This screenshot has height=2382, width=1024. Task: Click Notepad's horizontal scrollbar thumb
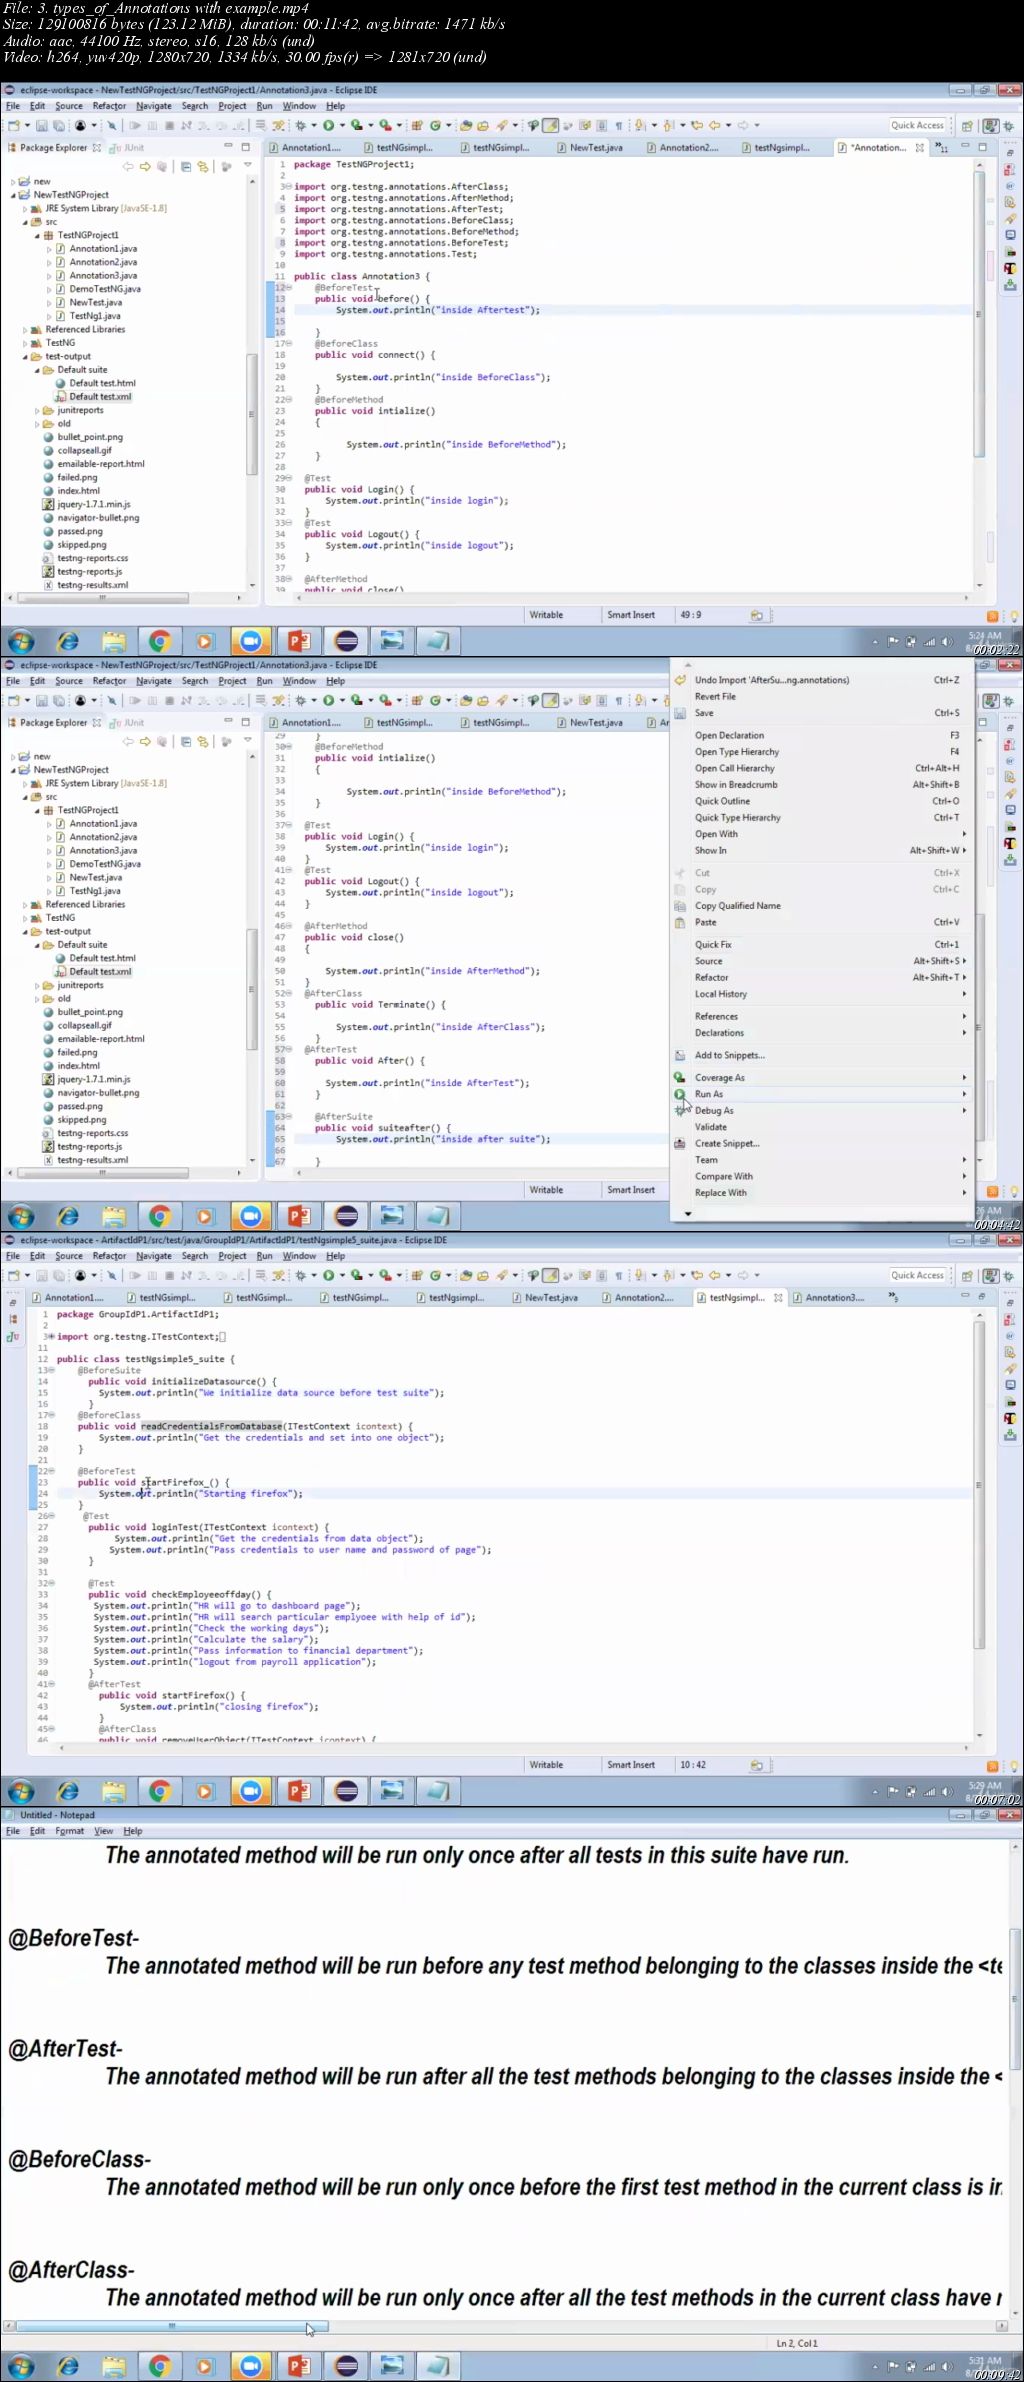[172, 2326]
